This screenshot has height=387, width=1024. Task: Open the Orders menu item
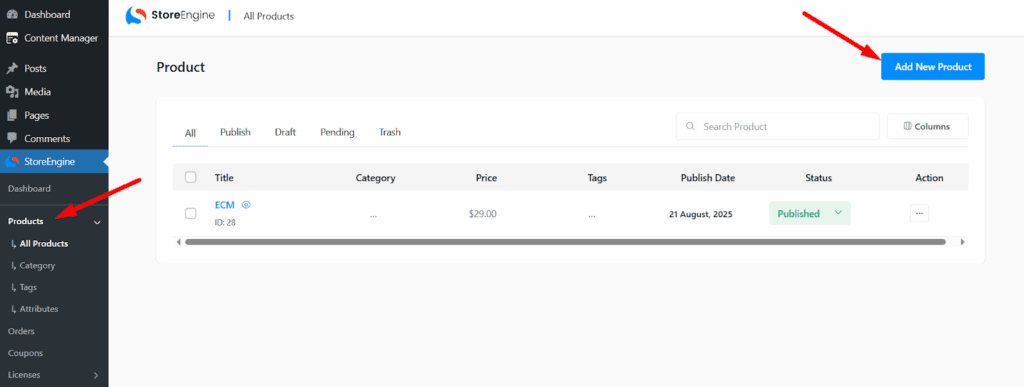coord(21,332)
